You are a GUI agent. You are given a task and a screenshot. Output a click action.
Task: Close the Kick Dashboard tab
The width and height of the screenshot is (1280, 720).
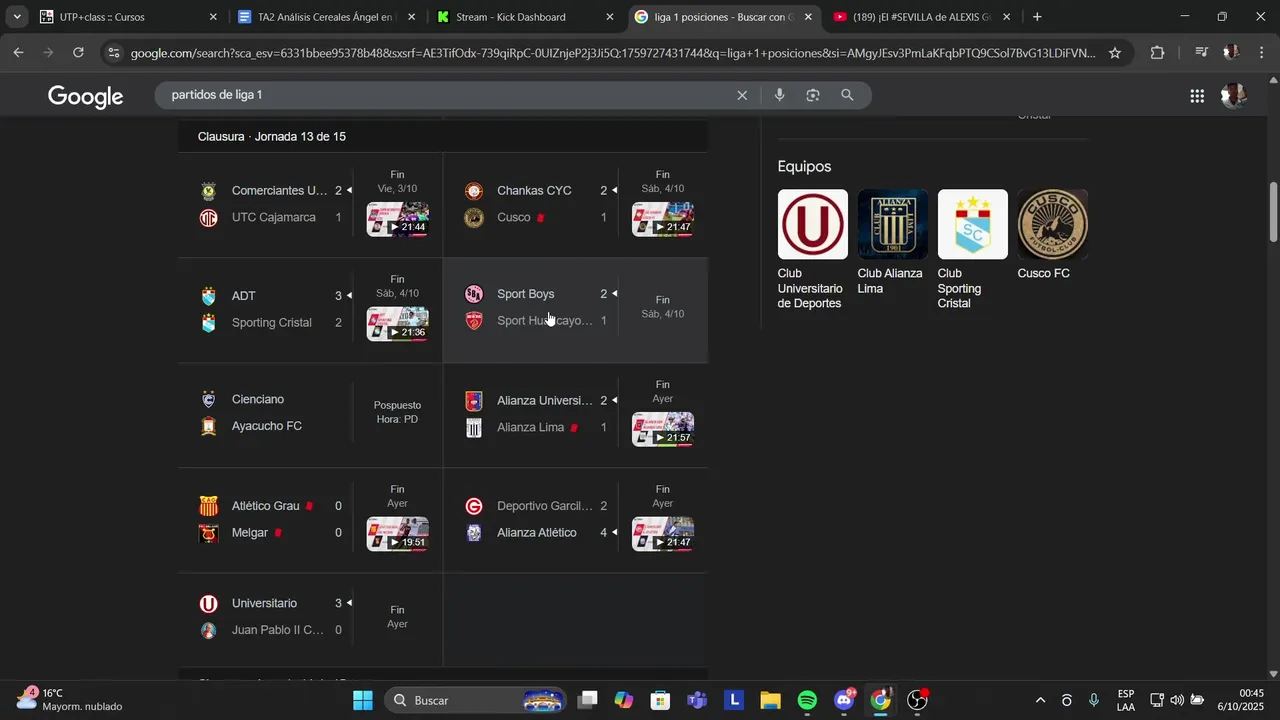pyautogui.click(x=610, y=17)
